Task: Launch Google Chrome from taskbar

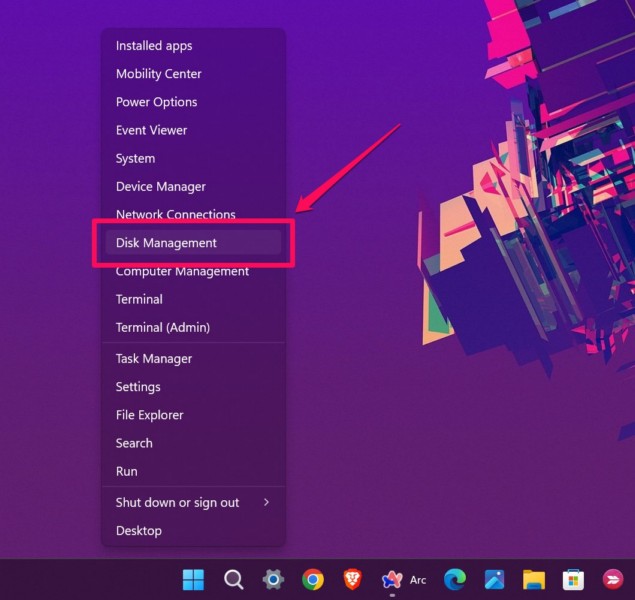Action: click(x=313, y=580)
